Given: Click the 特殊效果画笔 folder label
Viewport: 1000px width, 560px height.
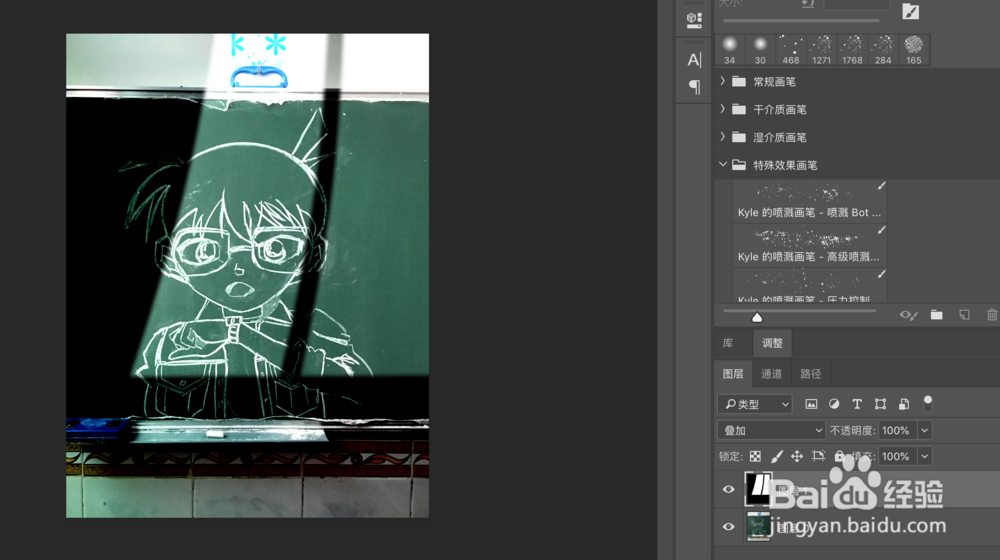Looking at the screenshot, I should click(x=785, y=165).
